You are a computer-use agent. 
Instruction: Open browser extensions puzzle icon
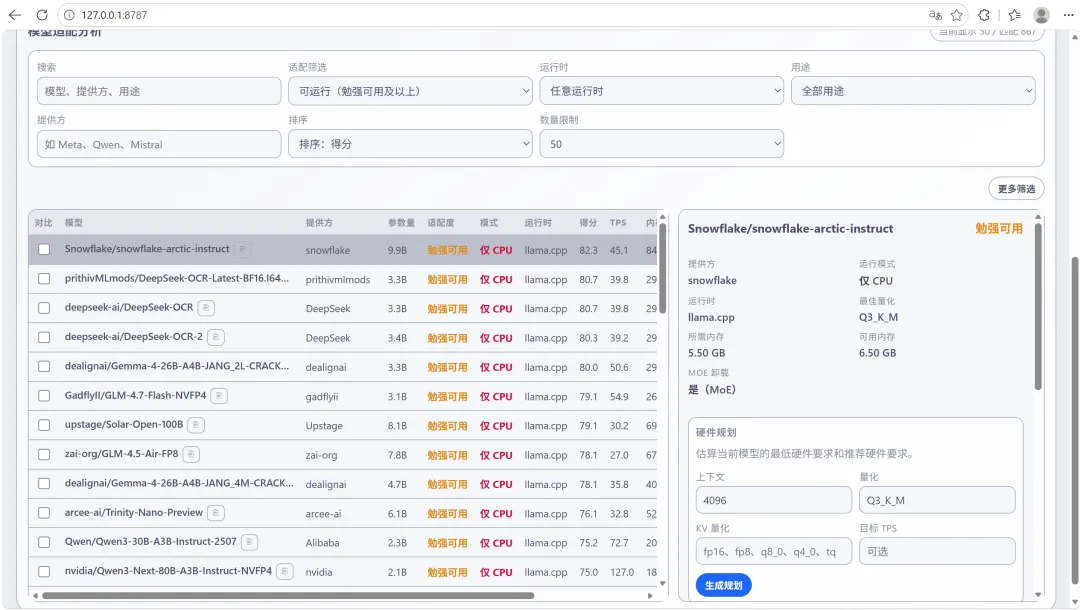coord(984,15)
